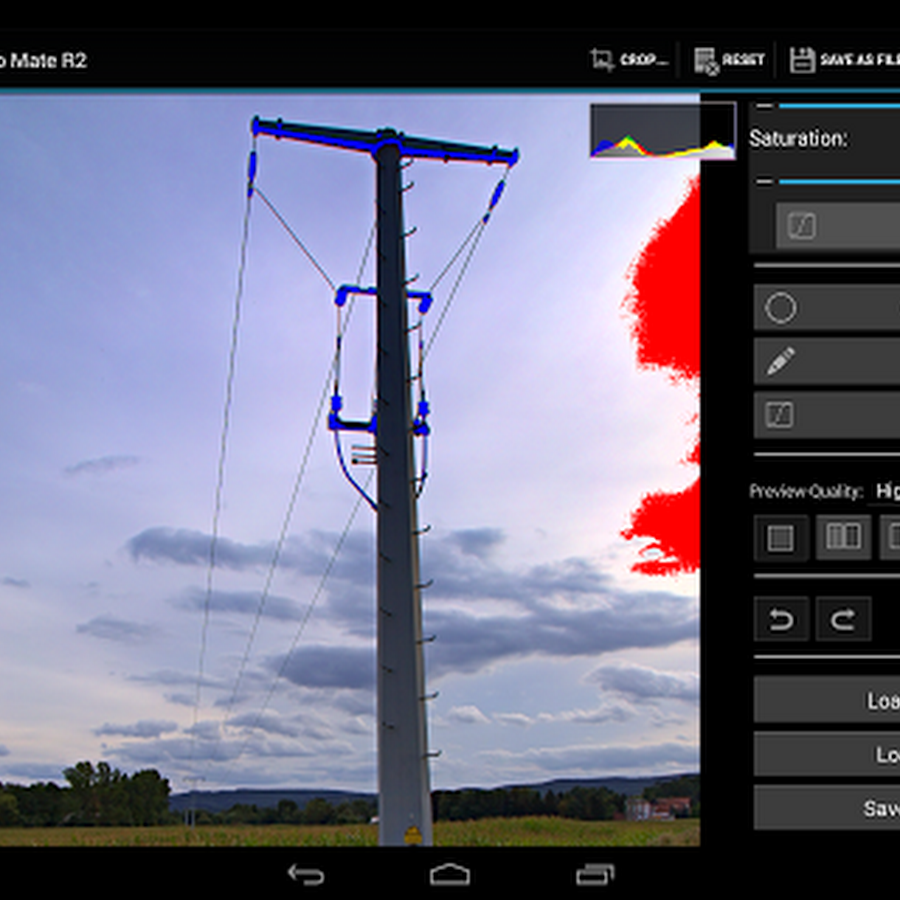Image resolution: width=900 pixels, height=900 pixels.
Task: Tap the Android recent apps icon
Action: (595, 875)
